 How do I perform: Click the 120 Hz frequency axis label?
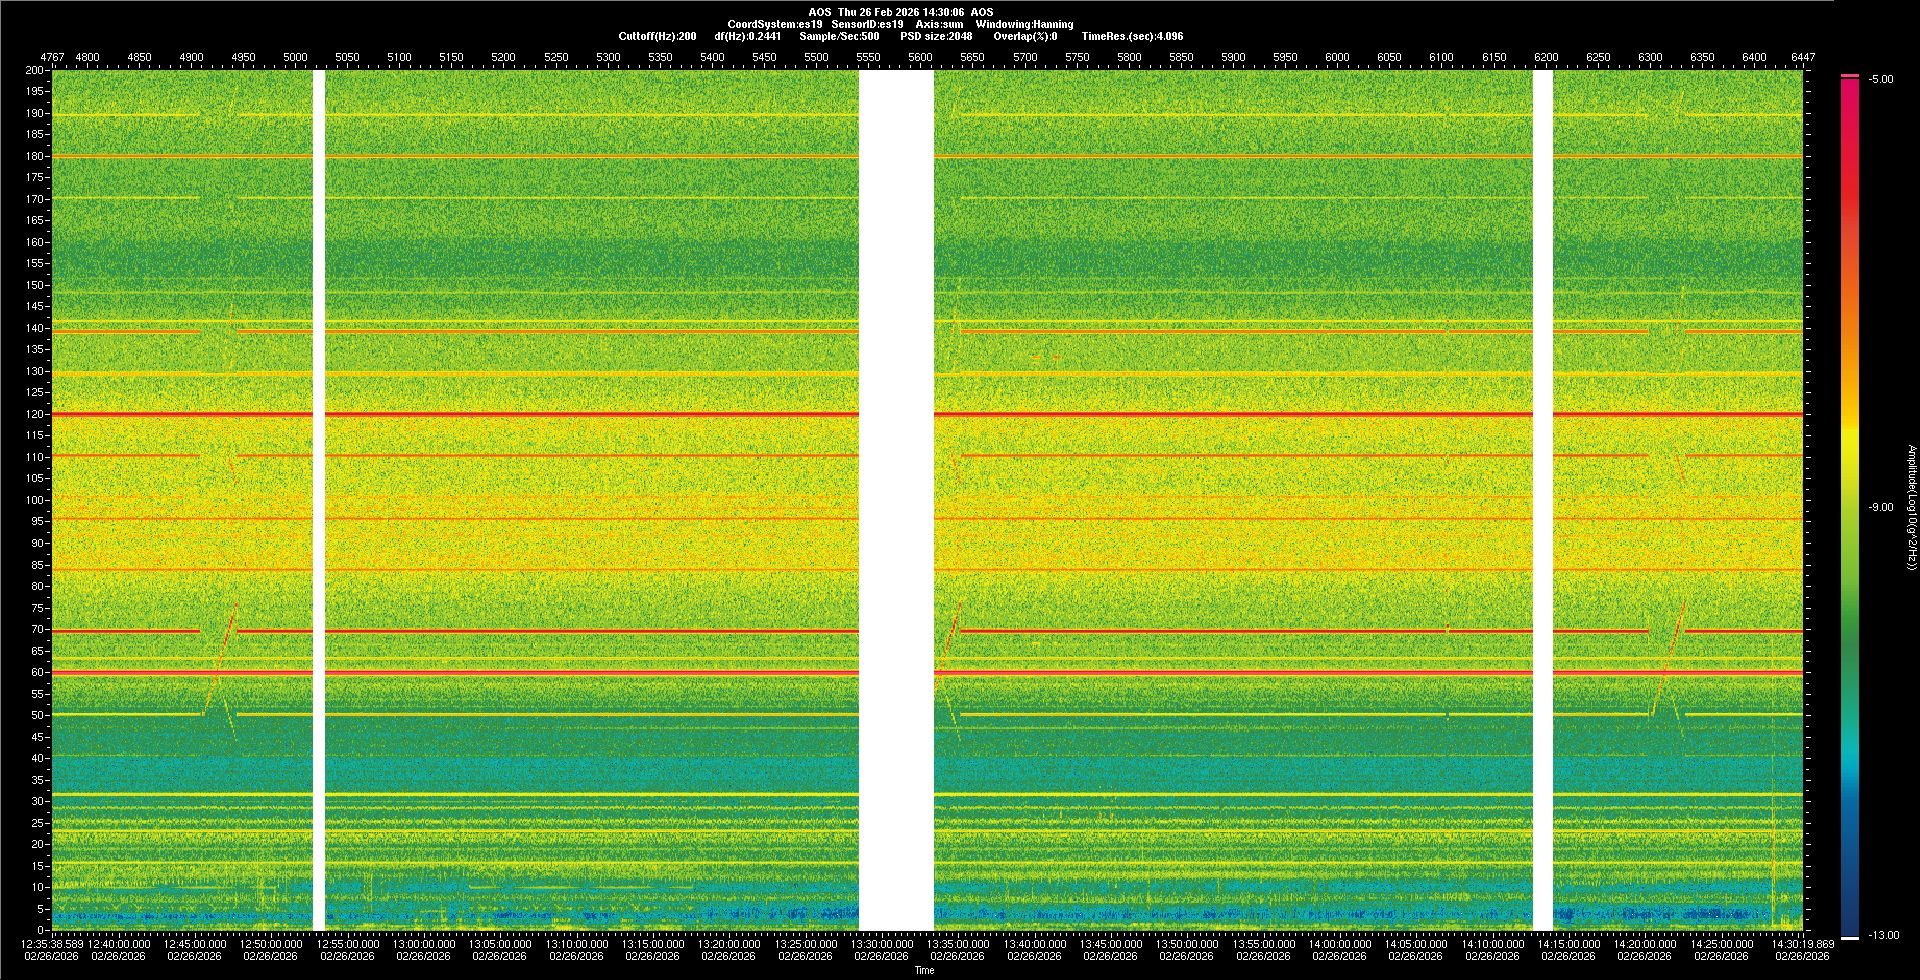pos(35,414)
